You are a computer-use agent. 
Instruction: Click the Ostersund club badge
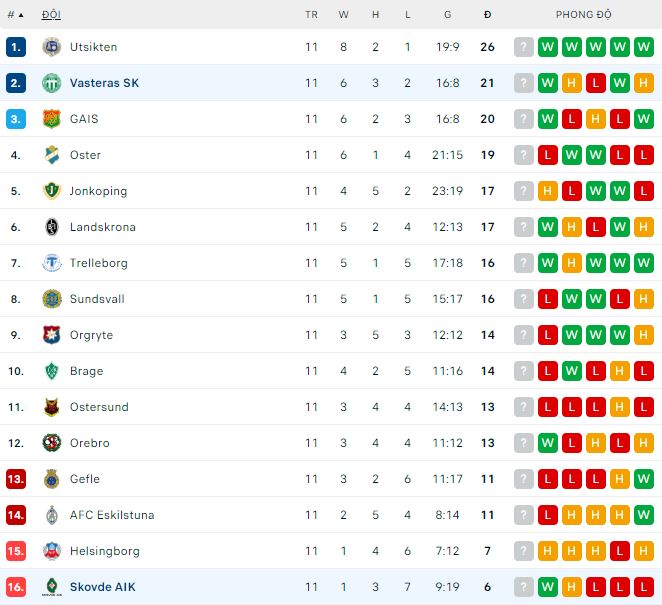tap(51, 407)
